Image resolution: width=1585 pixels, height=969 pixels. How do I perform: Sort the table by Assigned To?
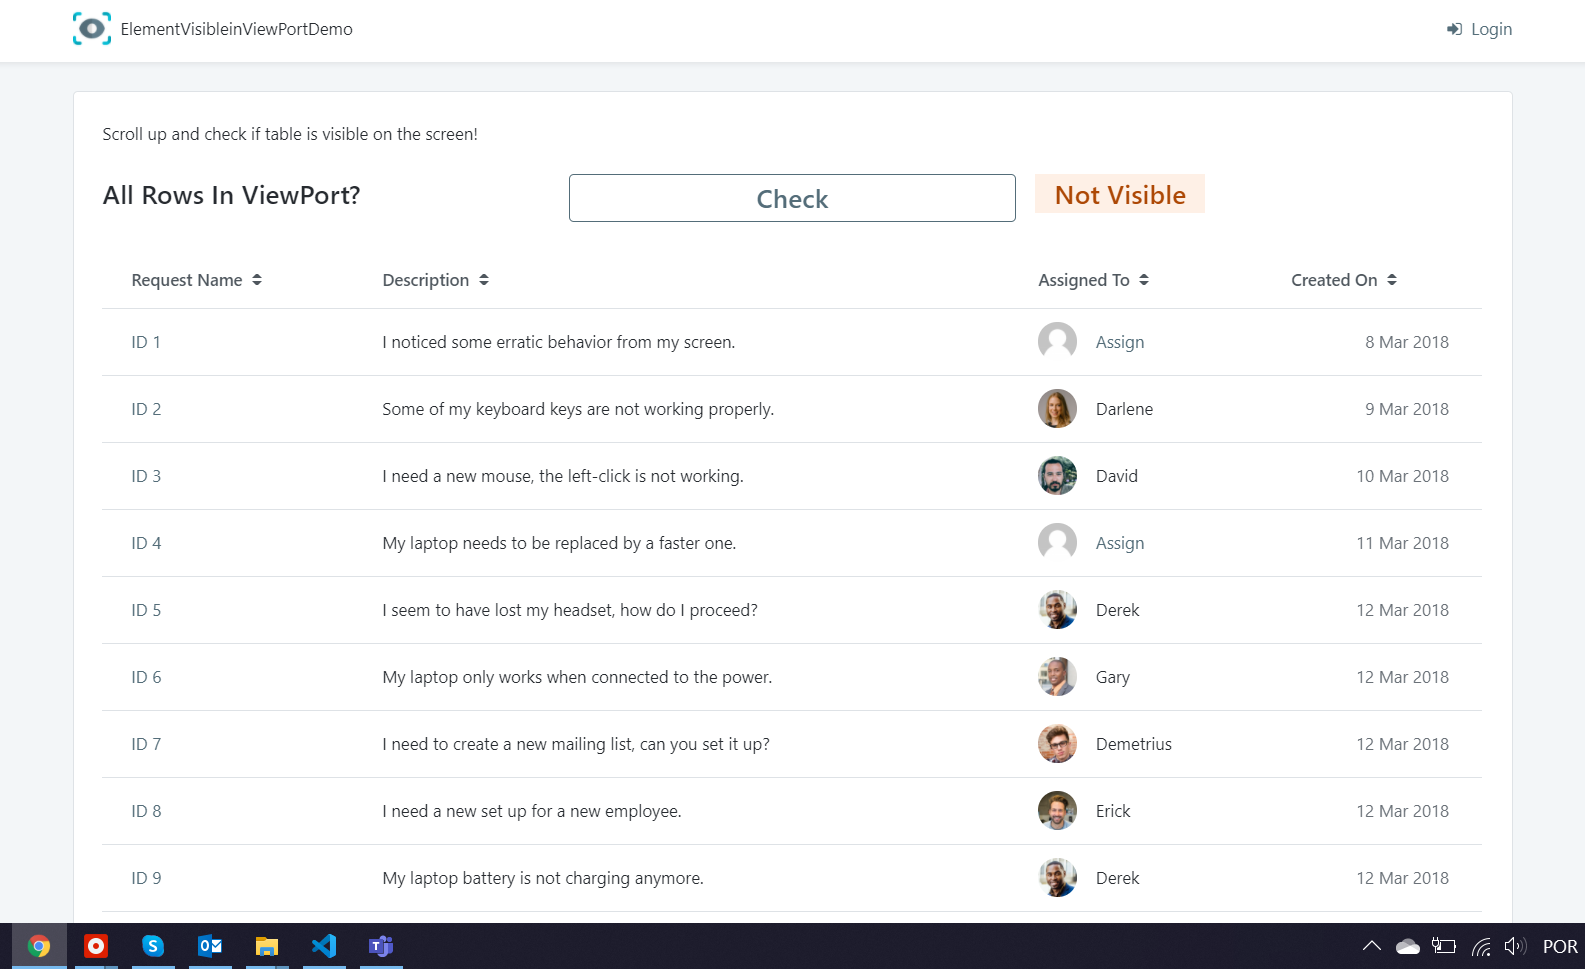click(1093, 280)
